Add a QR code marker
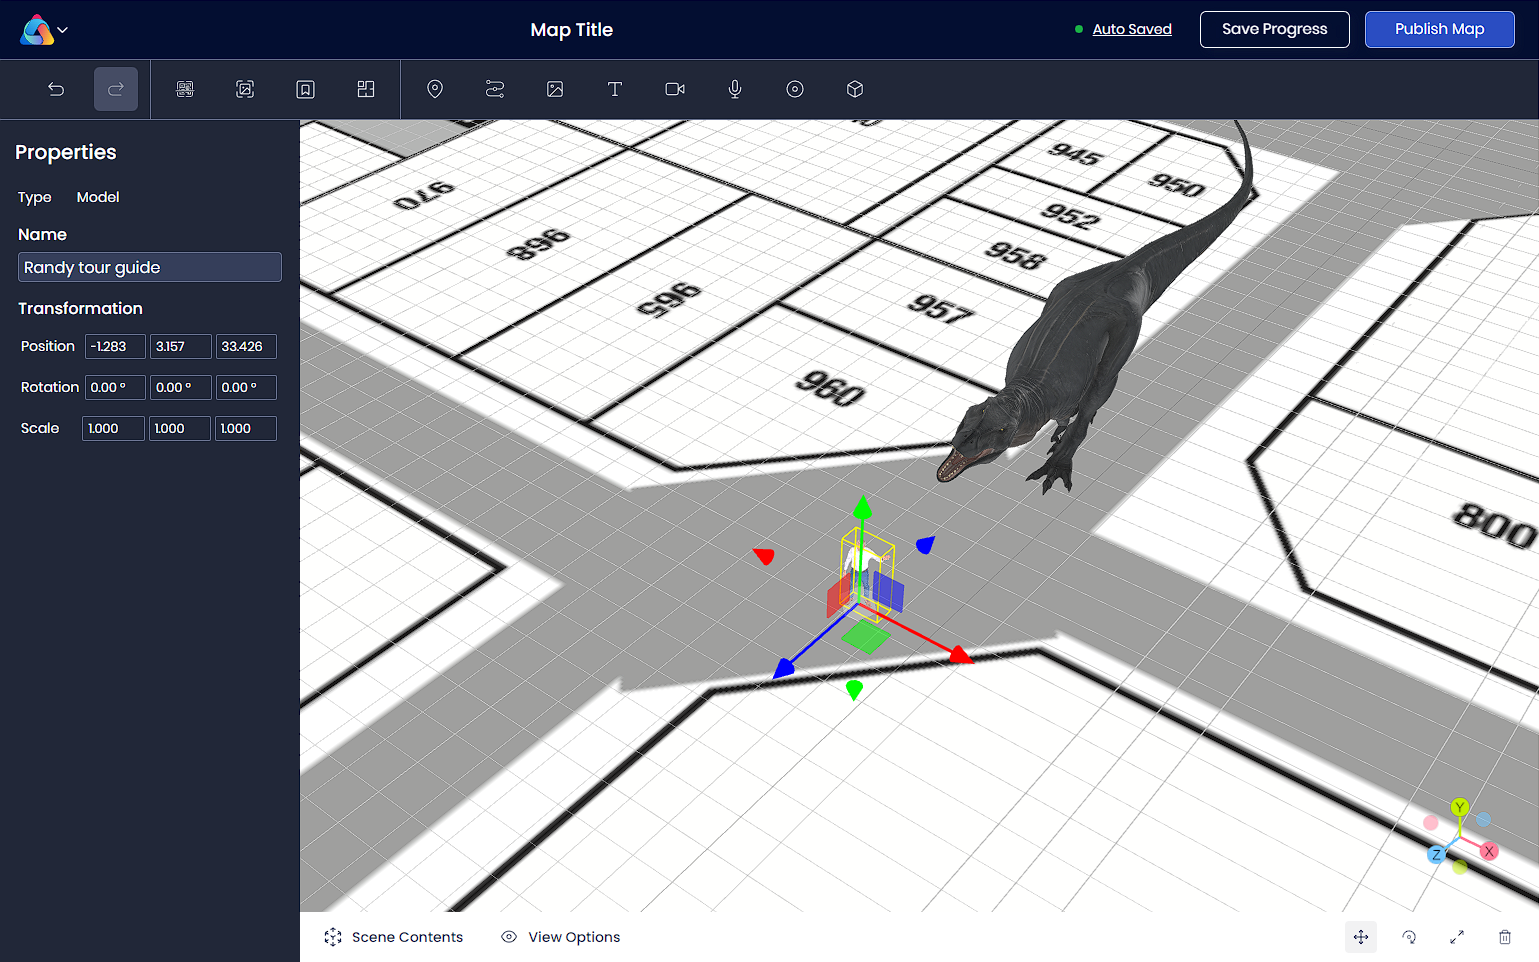The width and height of the screenshot is (1539, 962). [185, 89]
